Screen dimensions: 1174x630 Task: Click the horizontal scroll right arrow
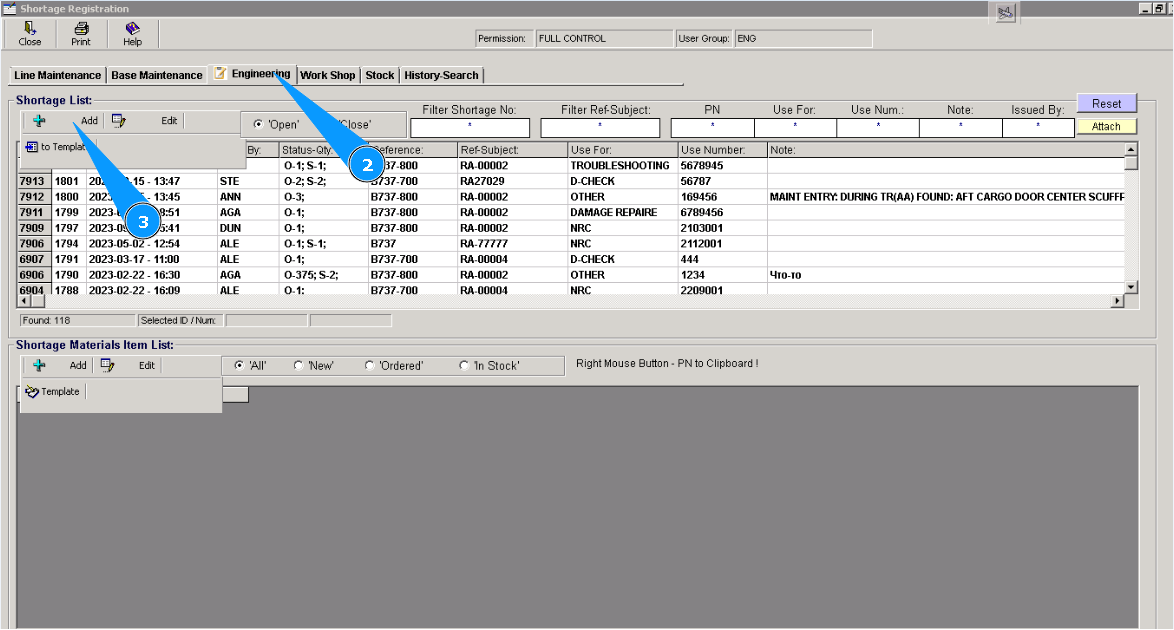point(1118,301)
